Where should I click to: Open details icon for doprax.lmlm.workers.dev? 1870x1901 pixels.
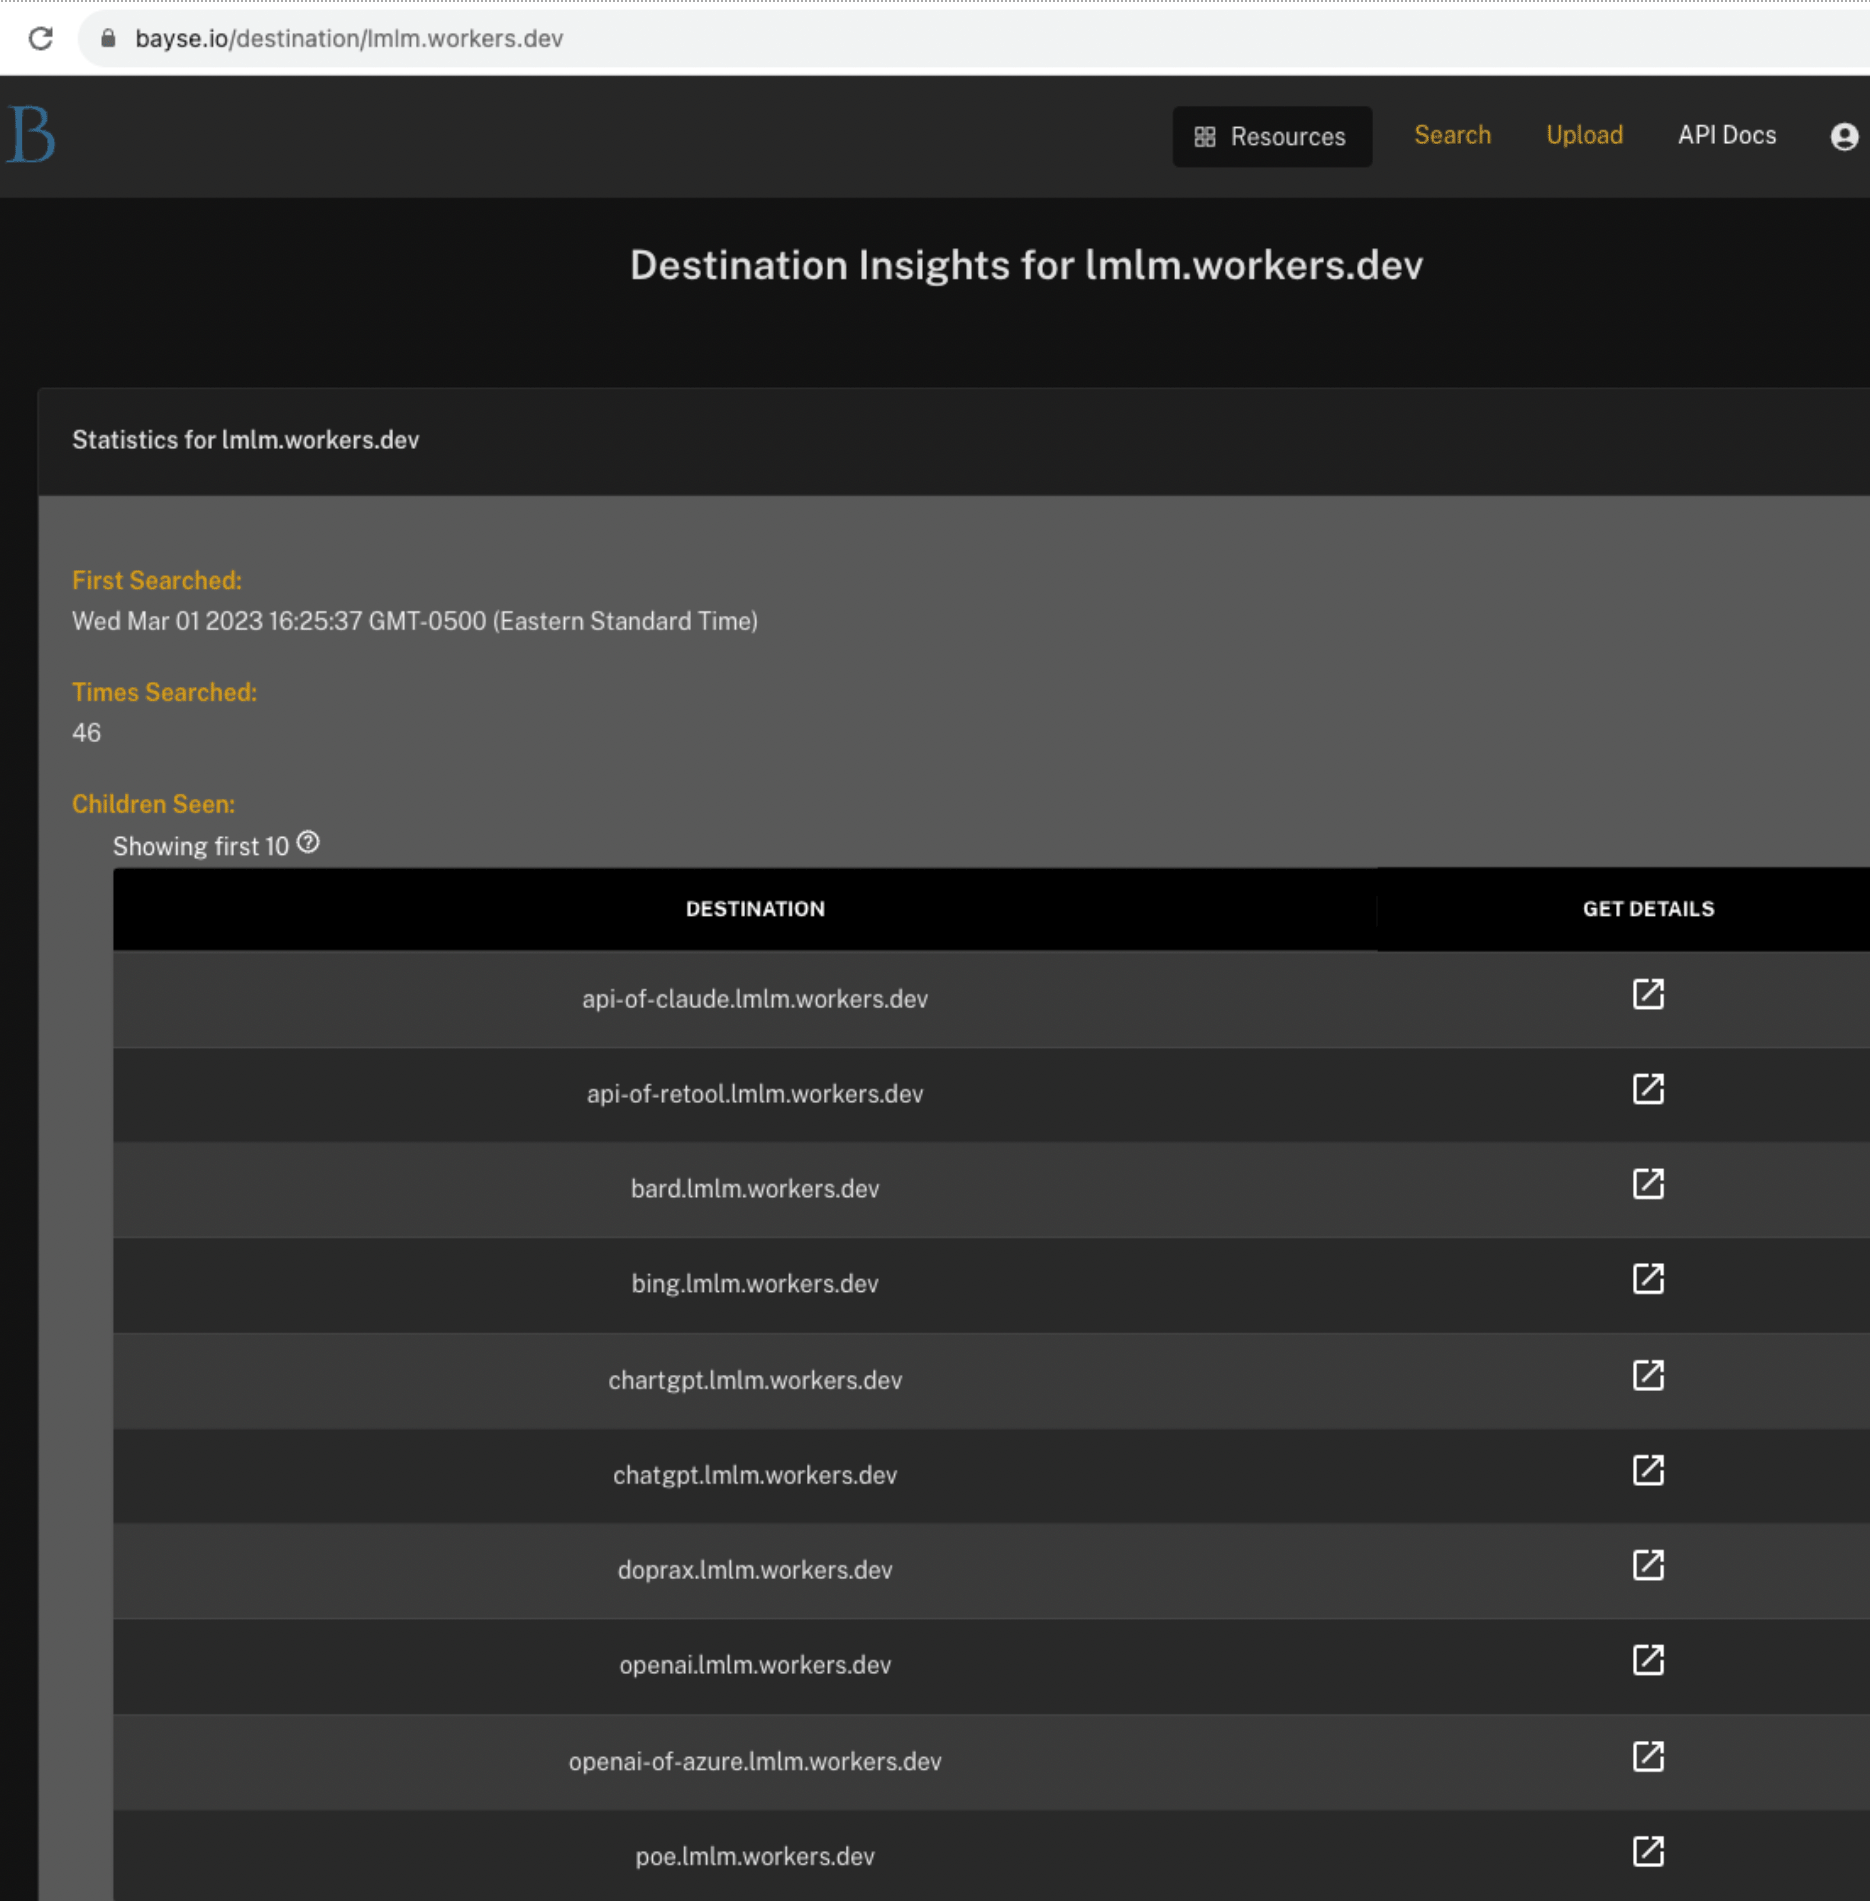pos(1648,1566)
